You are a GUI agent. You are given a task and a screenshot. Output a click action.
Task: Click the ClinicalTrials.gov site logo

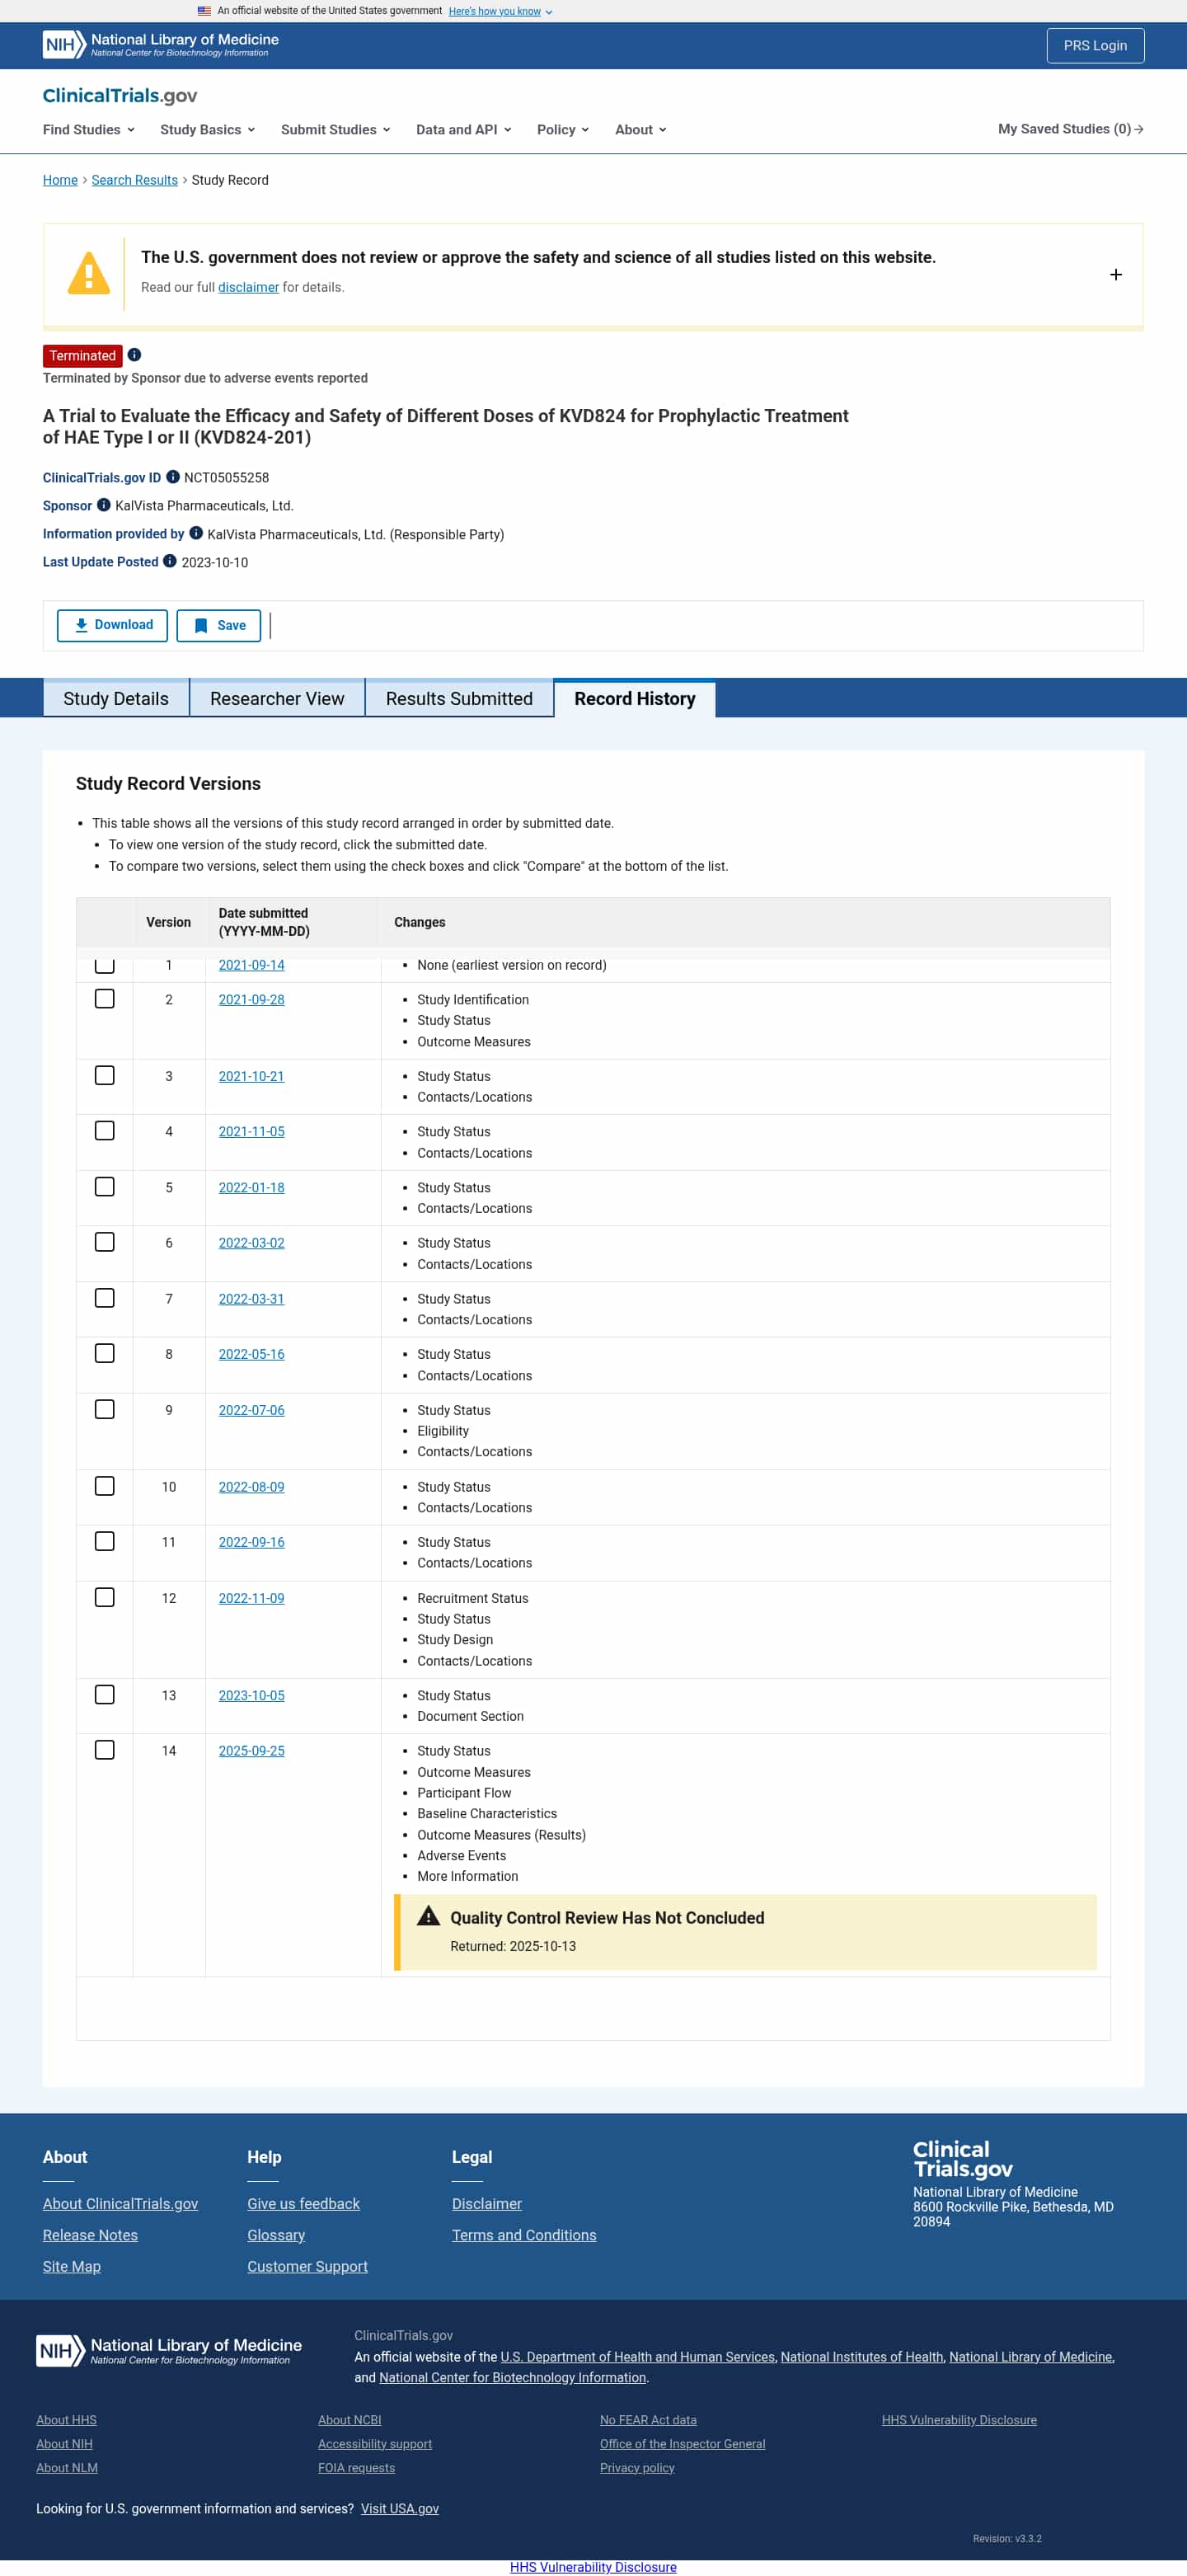pyautogui.click(x=120, y=96)
